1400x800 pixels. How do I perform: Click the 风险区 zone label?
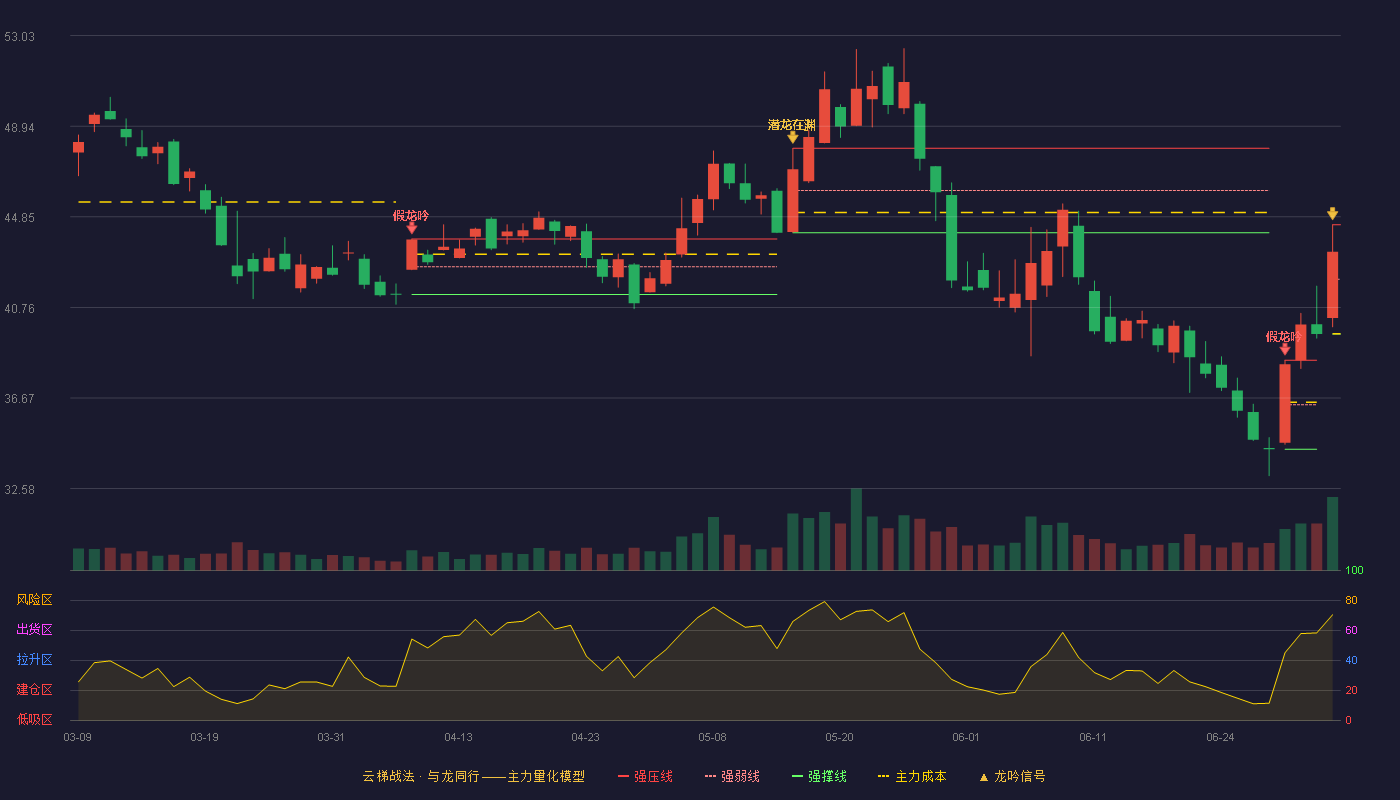pyautogui.click(x=34, y=600)
